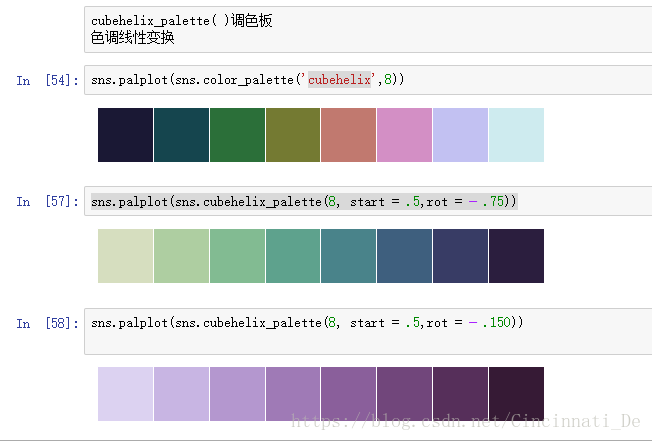Click the pale beige-green swatch in second palette

tap(125, 256)
